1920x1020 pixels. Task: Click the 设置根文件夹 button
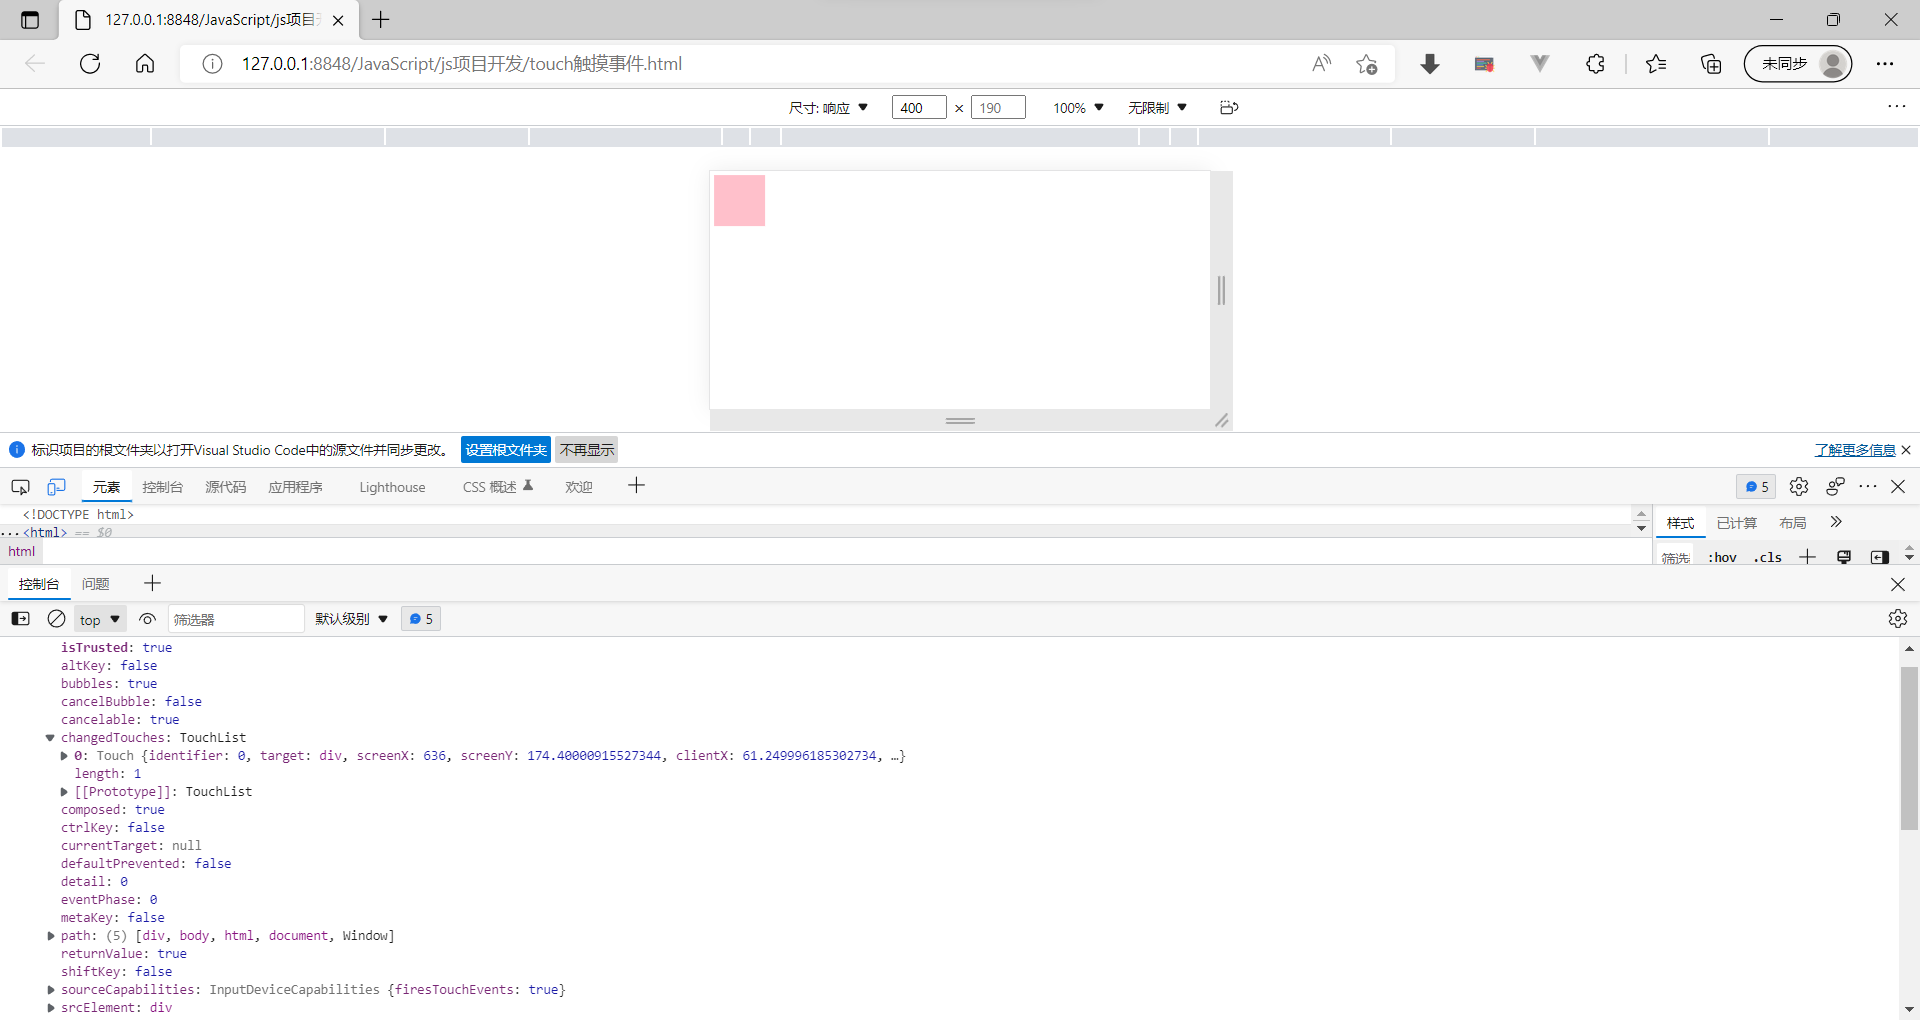(x=505, y=449)
